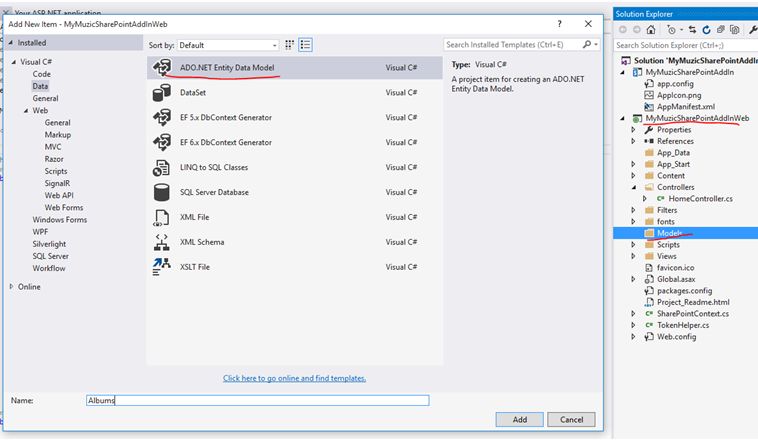Open the Sort by Default dropdown
The image size is (758, 441).
228,45
